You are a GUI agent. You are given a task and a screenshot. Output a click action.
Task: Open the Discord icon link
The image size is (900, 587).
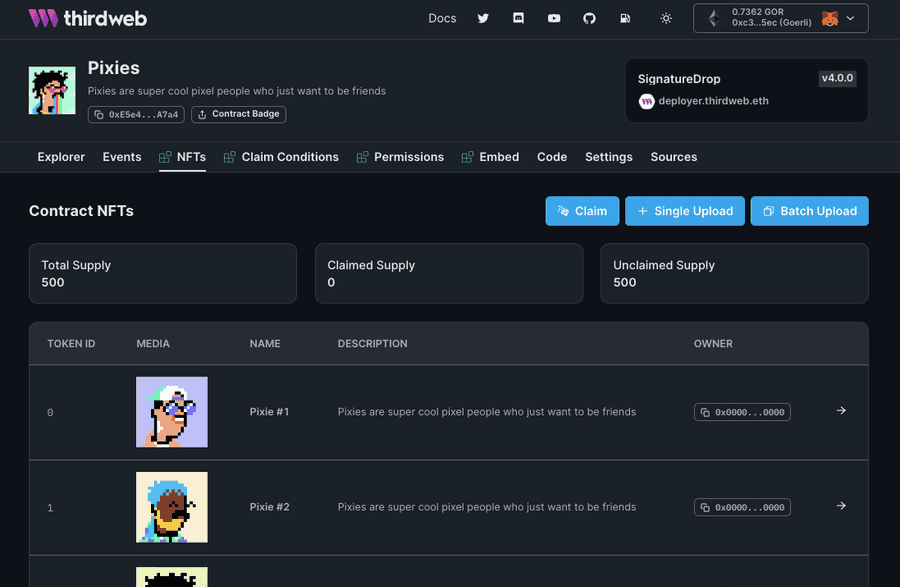coord(518,18)
